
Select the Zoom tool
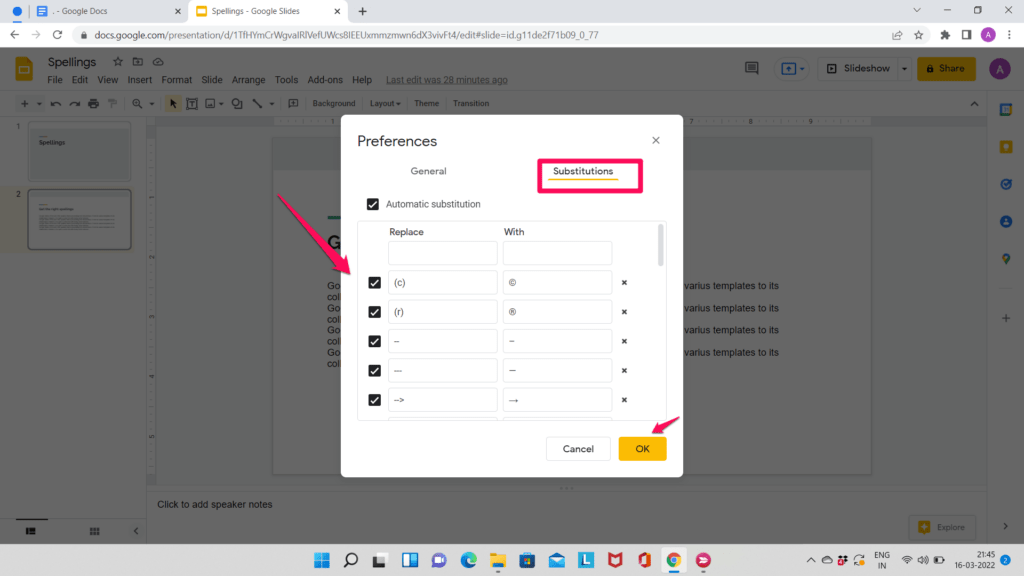pyautogui.click(x=137, y=103)
